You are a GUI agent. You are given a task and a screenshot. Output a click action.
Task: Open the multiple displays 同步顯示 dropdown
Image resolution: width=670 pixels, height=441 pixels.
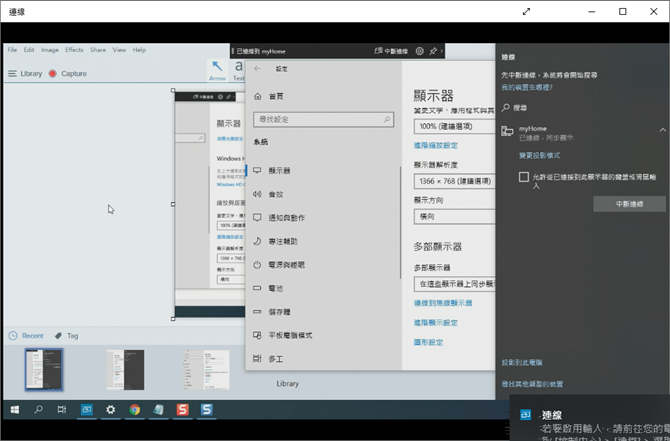point(454,284)
